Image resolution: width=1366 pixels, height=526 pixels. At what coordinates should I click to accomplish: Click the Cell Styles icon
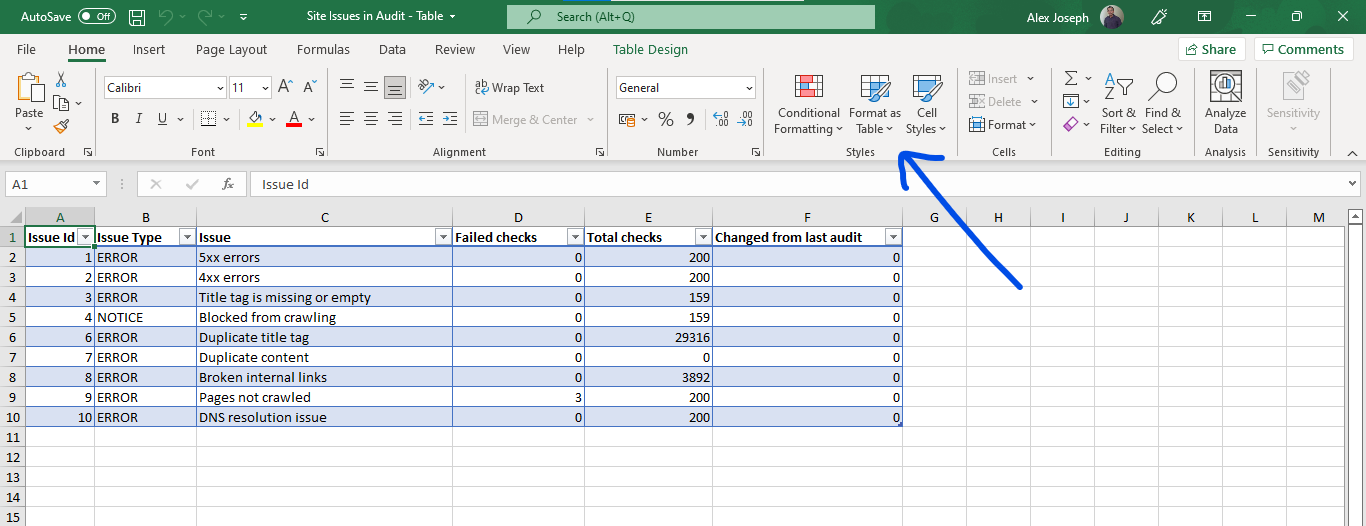coord(926,89)
